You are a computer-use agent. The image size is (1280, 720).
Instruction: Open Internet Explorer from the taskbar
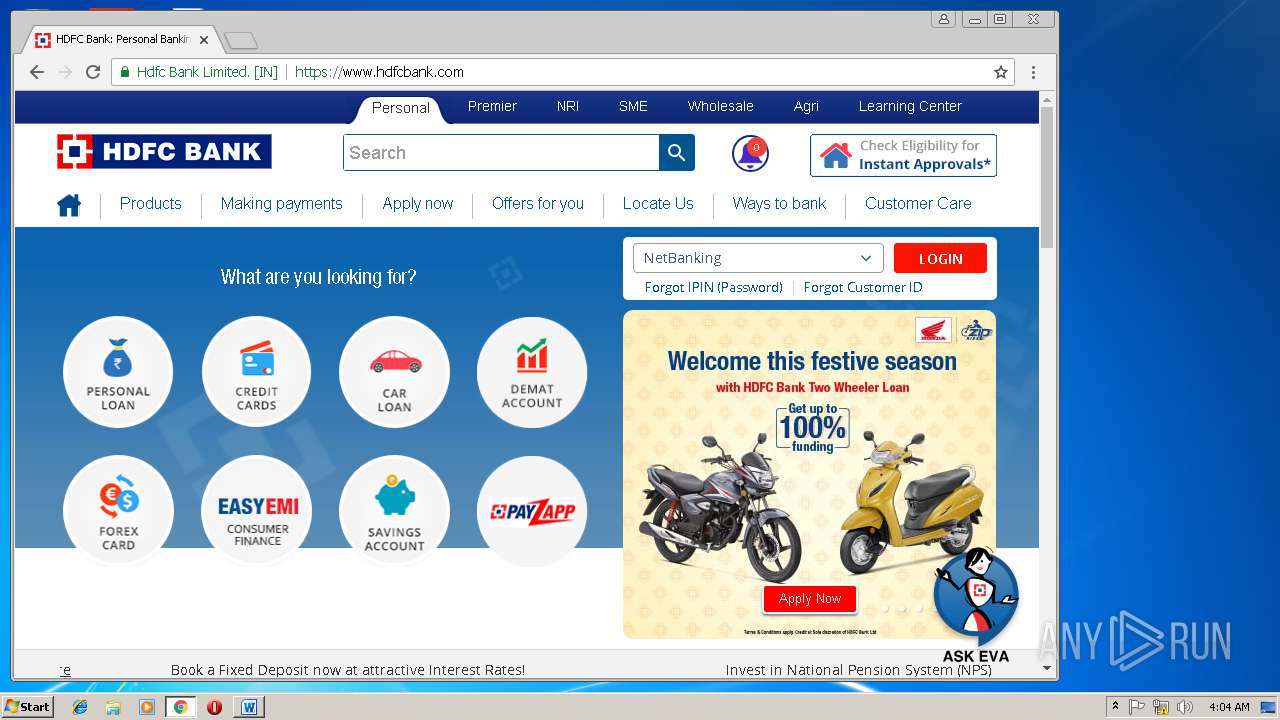point(80,707)
